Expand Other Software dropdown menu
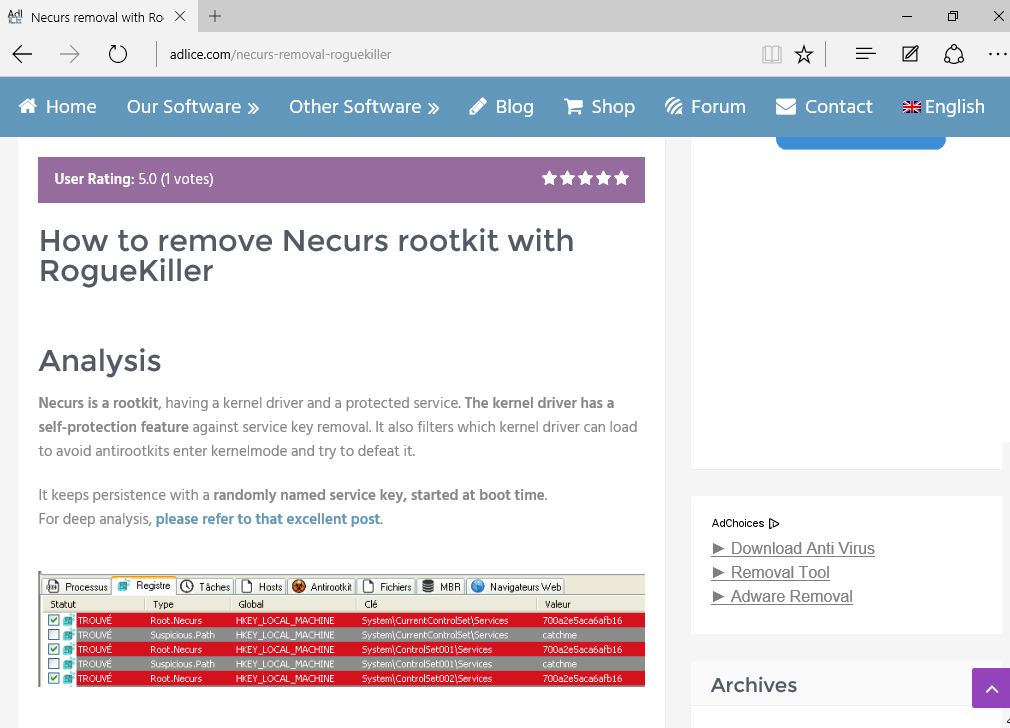 [x=364, y=107]
